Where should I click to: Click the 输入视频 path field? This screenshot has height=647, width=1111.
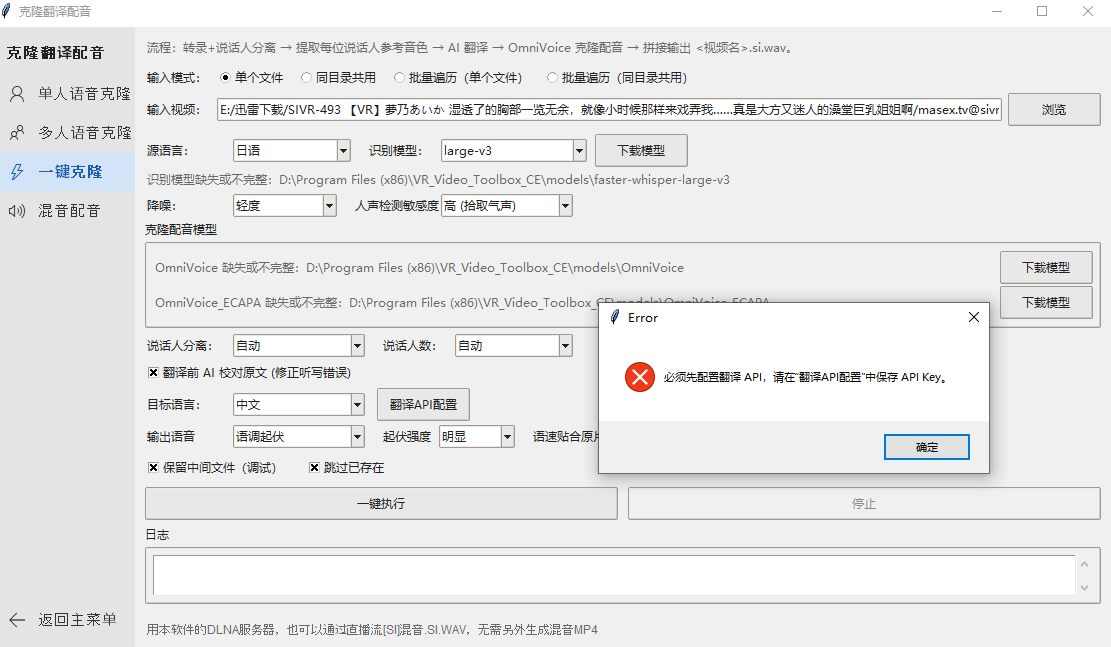click(x=609, y=110)
